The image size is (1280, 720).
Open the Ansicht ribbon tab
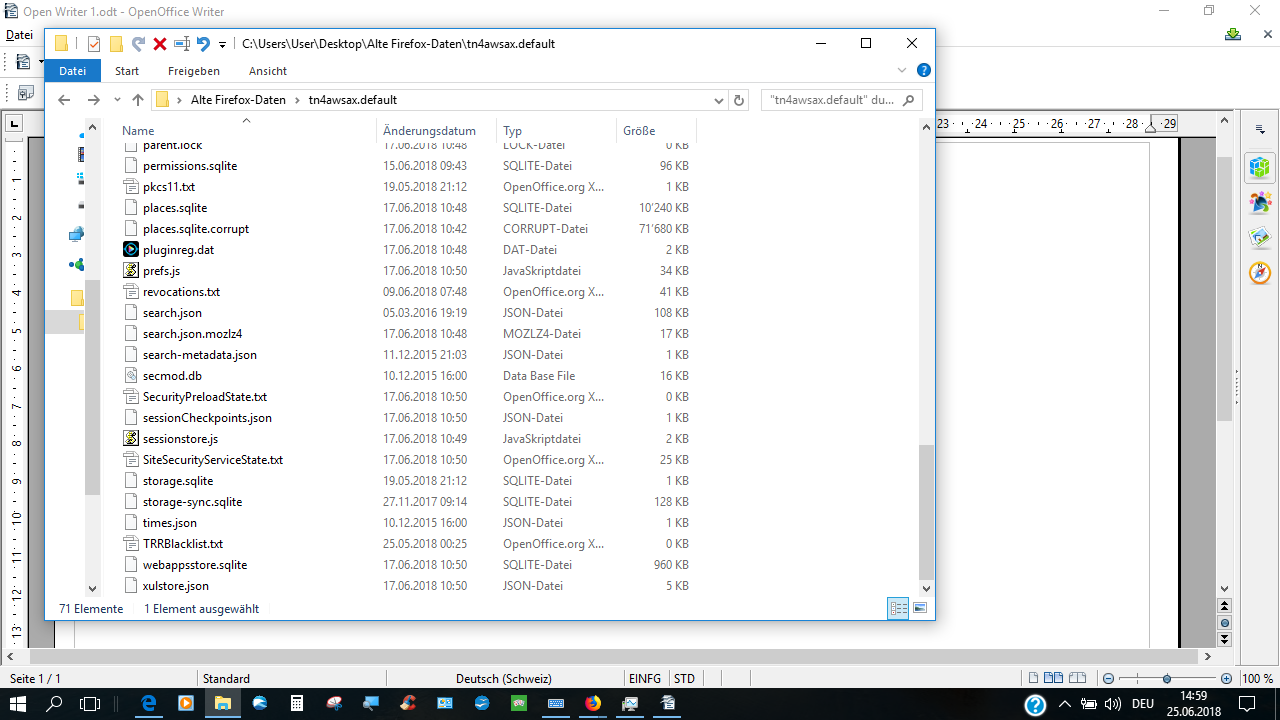point(267,71)
